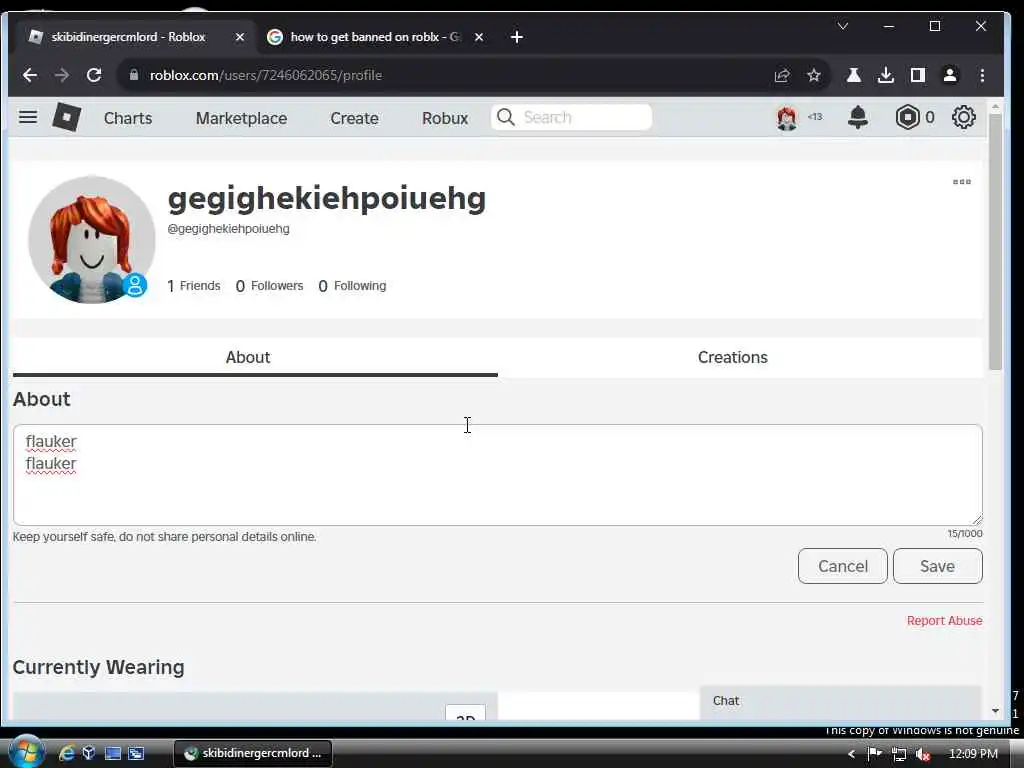Open account avatar in the navbar
Image resolution: width=1024 pixels, height=768 pixels.
coord(787,118)
